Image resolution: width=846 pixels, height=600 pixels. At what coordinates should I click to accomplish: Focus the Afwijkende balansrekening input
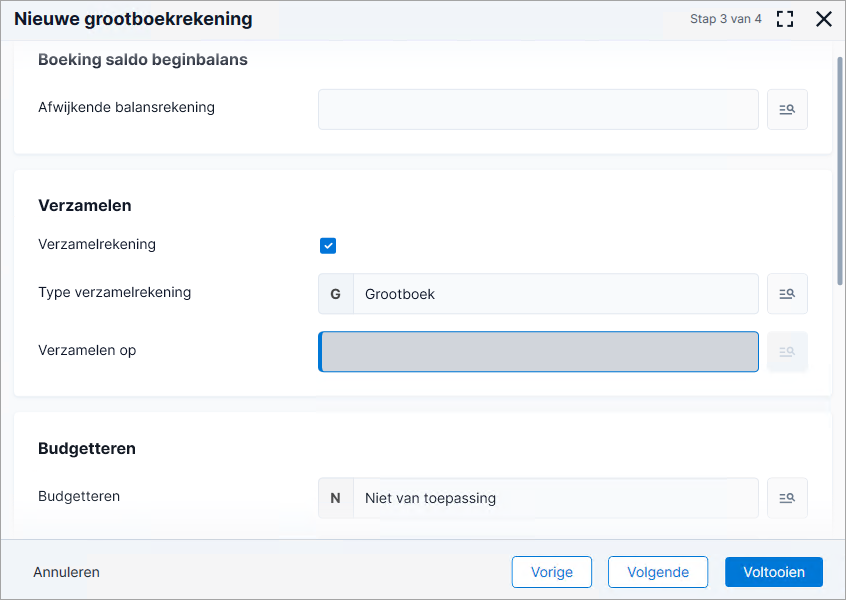click(538, 110)
